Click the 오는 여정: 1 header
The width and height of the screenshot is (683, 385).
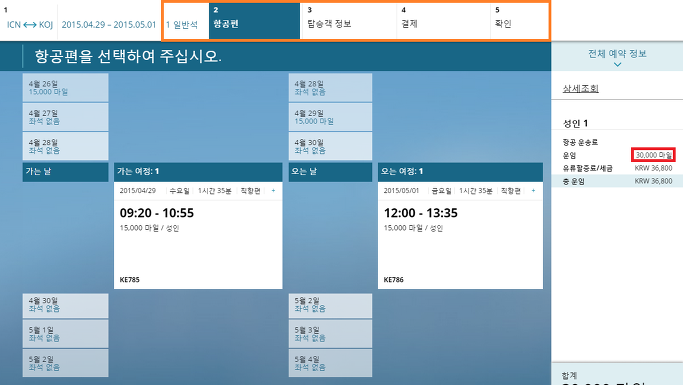[460, 172]
